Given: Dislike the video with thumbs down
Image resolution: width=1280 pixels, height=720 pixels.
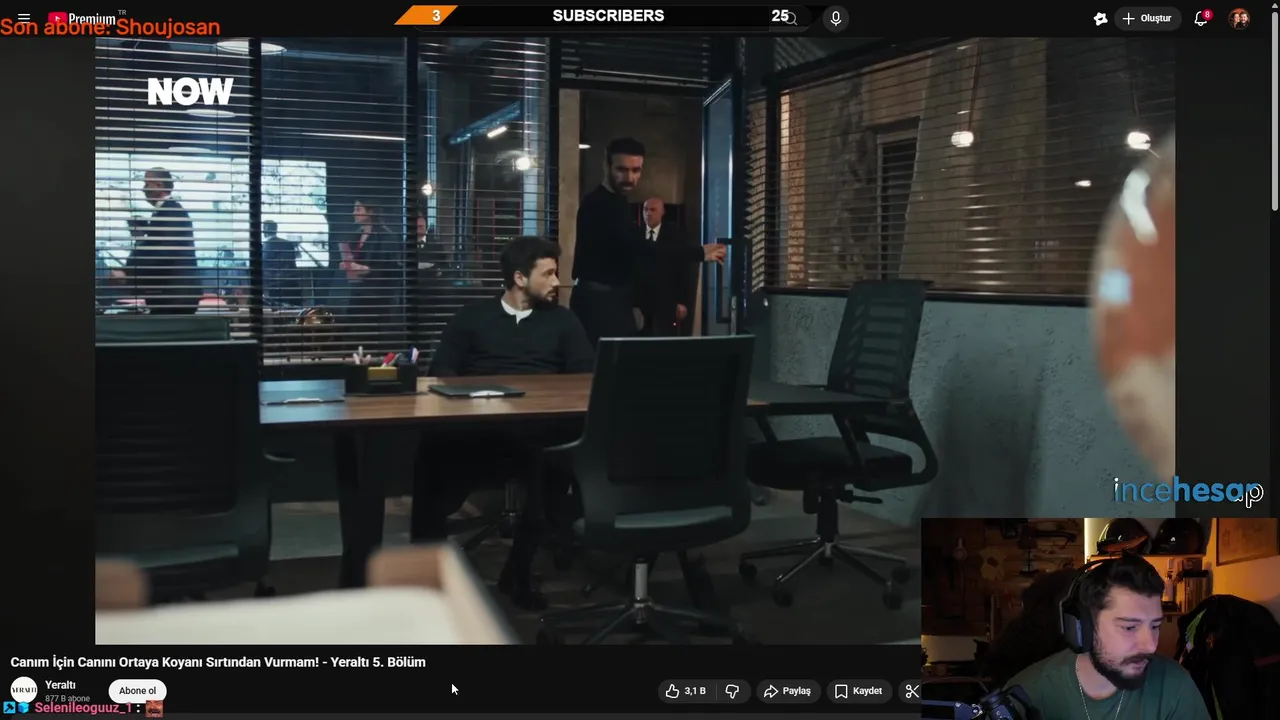Looking at the screenshot, I should [x=732, y=691].
